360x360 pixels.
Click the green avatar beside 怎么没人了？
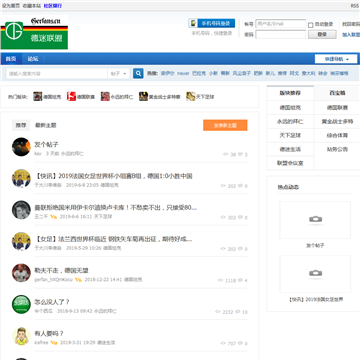coord(21,304)
